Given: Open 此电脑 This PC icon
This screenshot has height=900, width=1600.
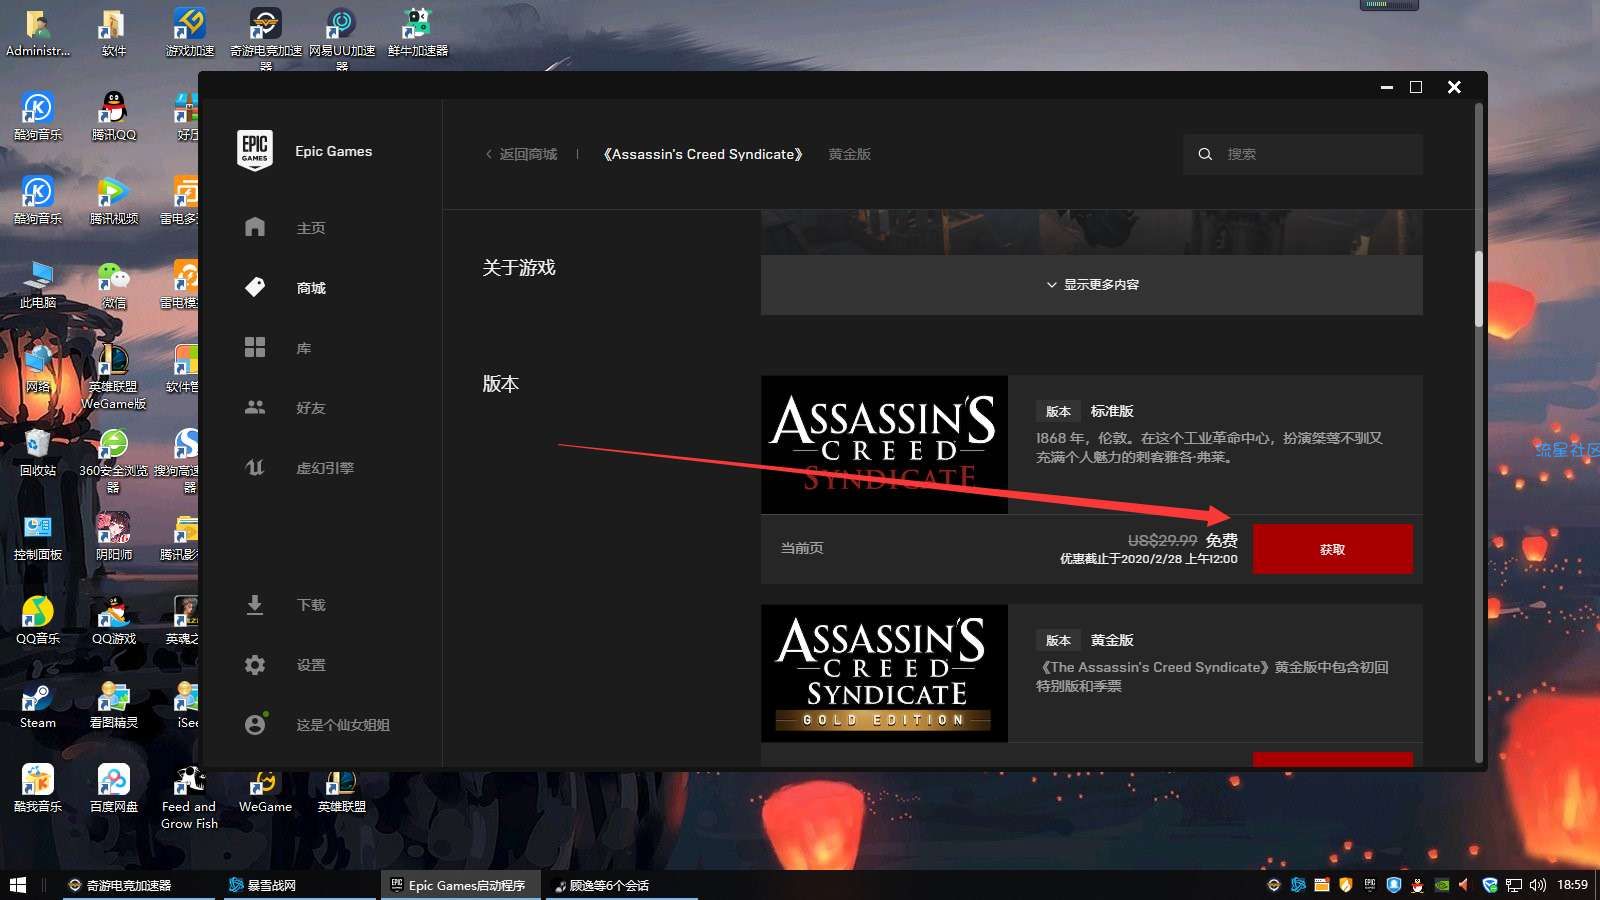Looking at the screenshot, I should click(38, 284).
